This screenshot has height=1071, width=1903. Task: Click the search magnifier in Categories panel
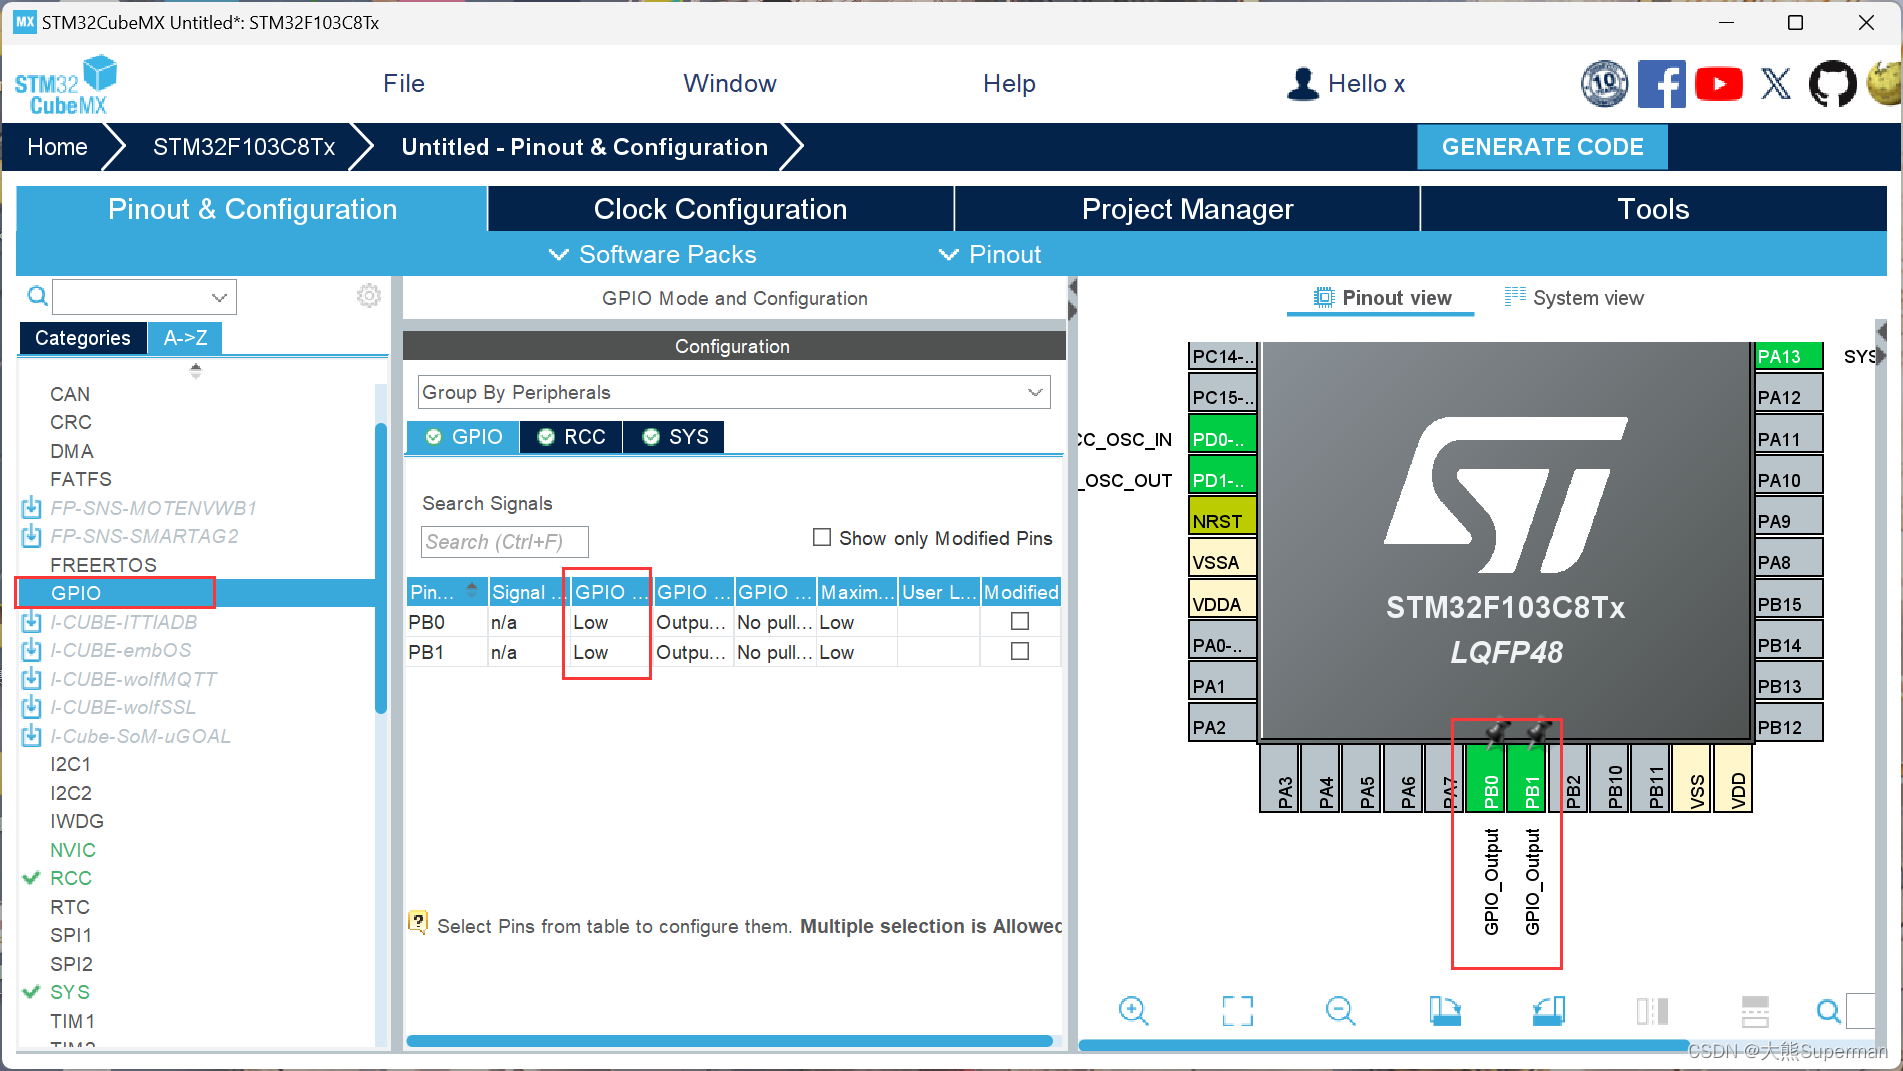tap(37, 296)
